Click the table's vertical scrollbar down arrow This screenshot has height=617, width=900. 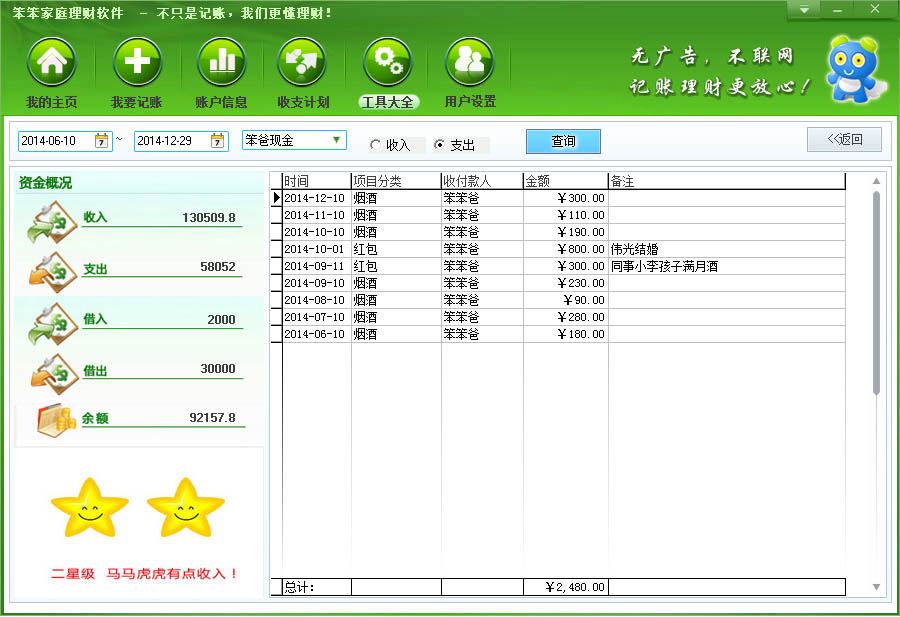pyautogui.click(x=877, y=587)
